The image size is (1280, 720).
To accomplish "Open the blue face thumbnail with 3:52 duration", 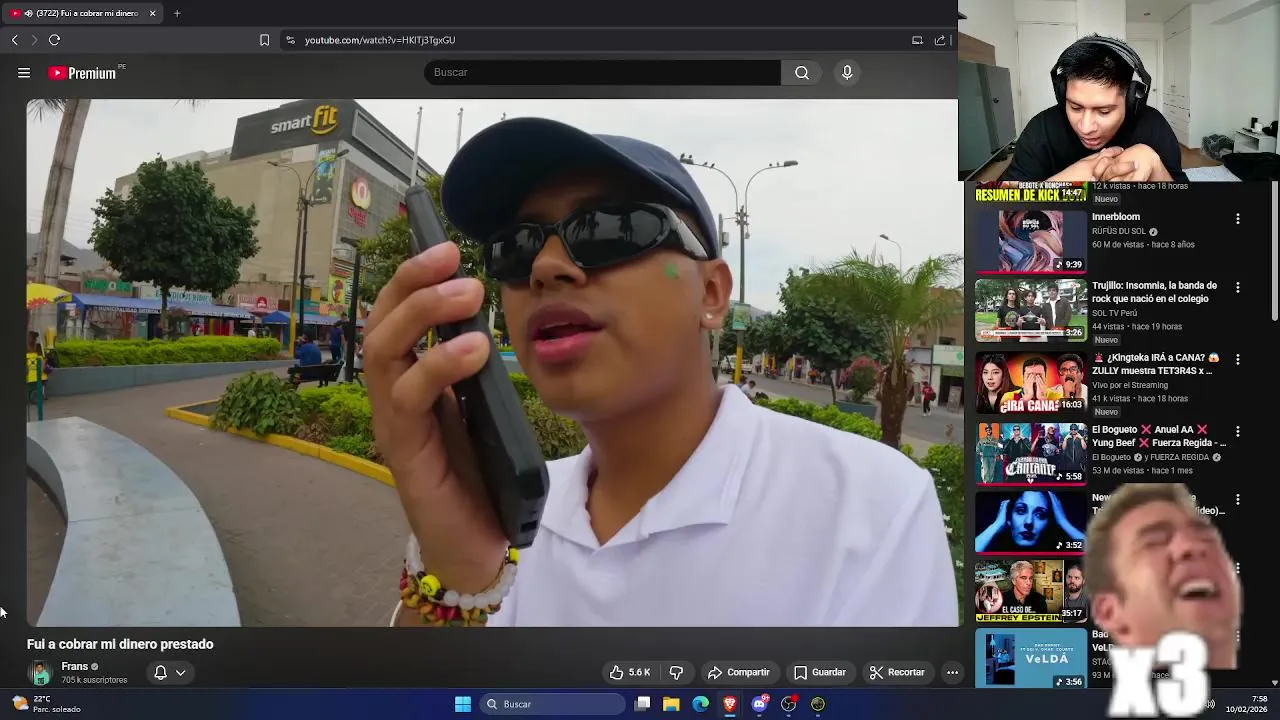I will pos(1031,522).
